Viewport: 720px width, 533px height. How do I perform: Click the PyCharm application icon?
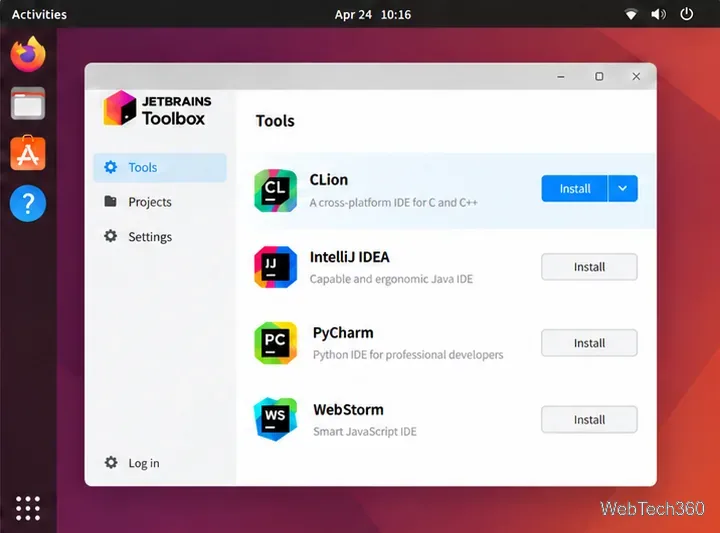click(x=276, y=343)
